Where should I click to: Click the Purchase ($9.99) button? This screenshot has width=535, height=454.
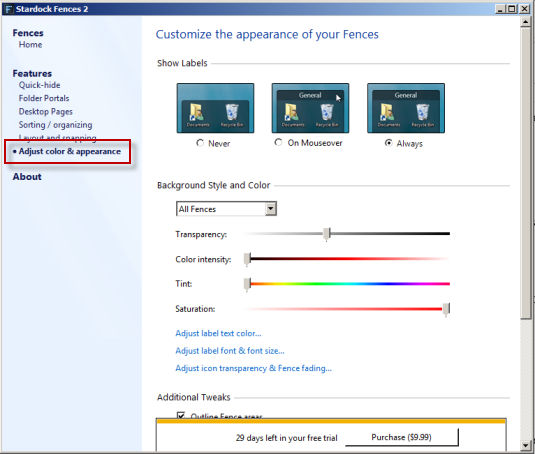402,437
